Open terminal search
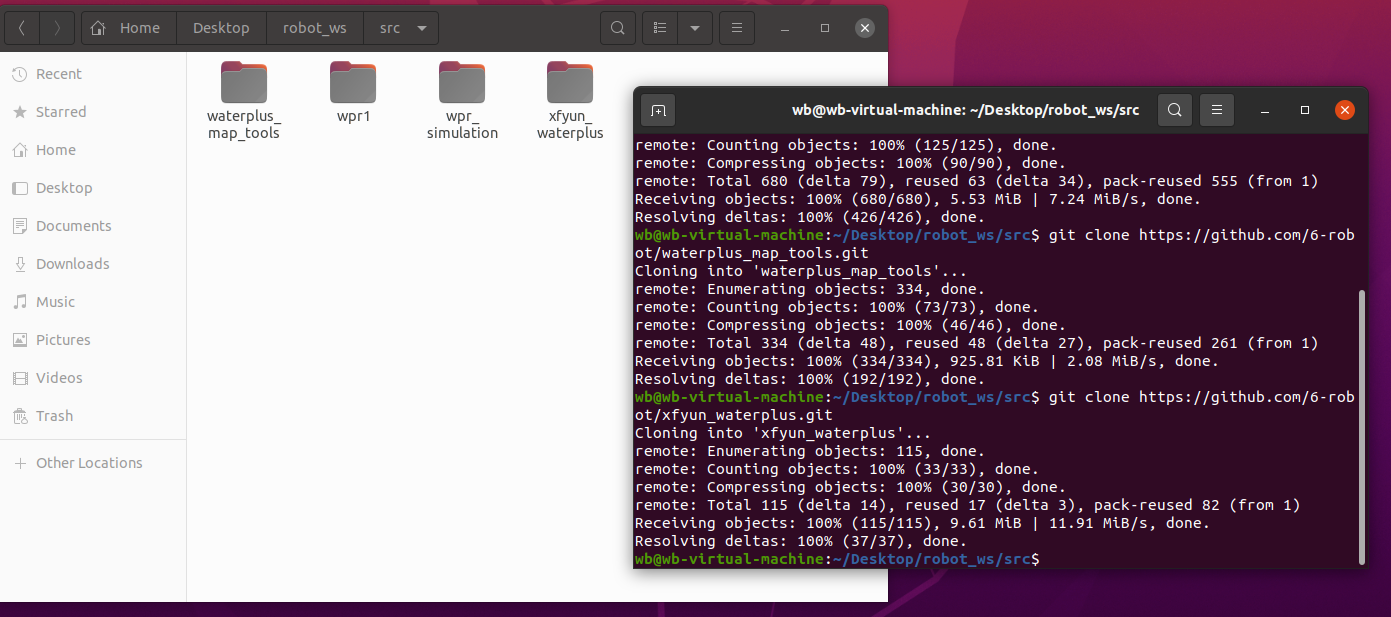 1175,110
